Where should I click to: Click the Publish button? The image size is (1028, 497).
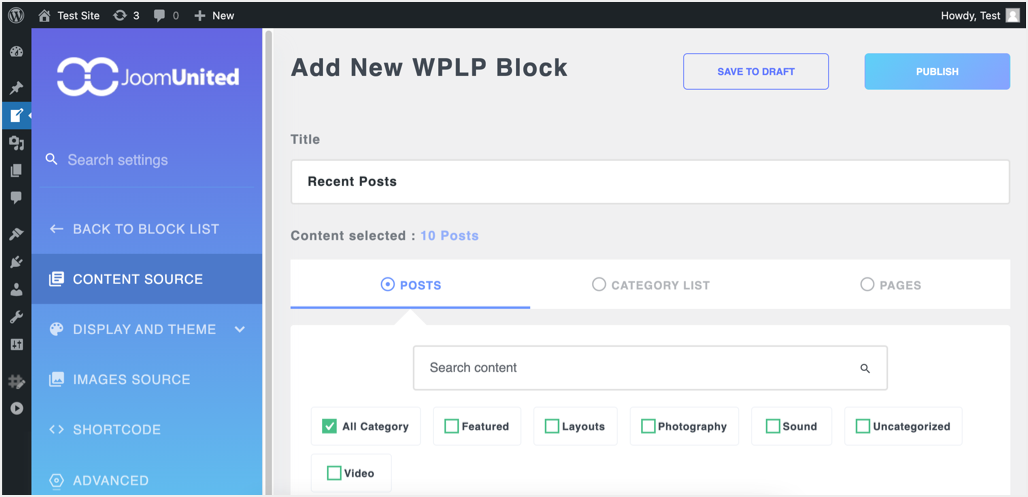coord(937,71)
